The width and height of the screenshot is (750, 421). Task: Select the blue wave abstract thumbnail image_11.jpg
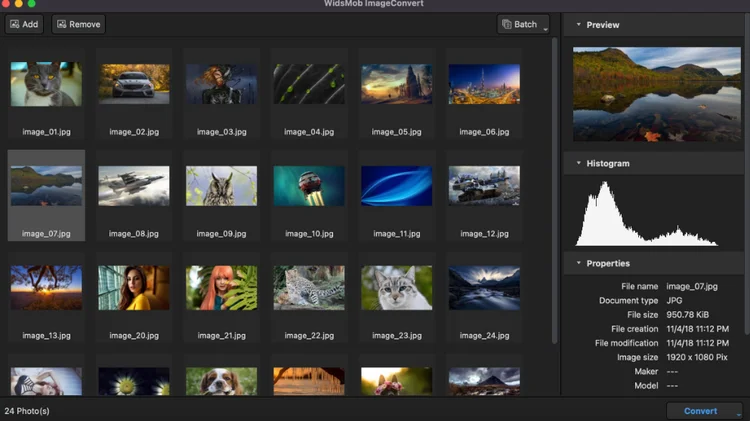(x=397, y=186)
